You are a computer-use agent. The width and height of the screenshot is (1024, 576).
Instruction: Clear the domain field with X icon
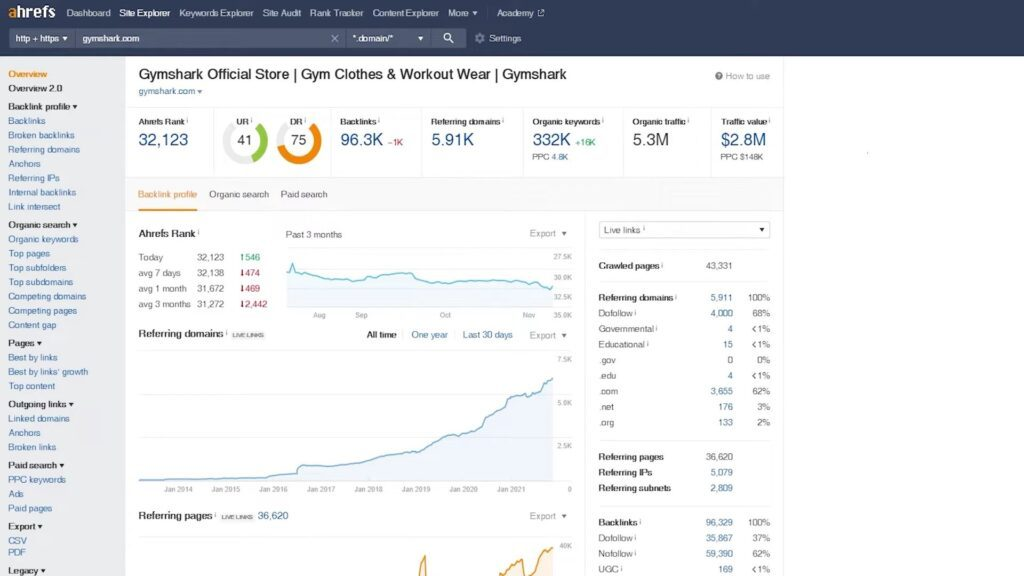(334, 39)
